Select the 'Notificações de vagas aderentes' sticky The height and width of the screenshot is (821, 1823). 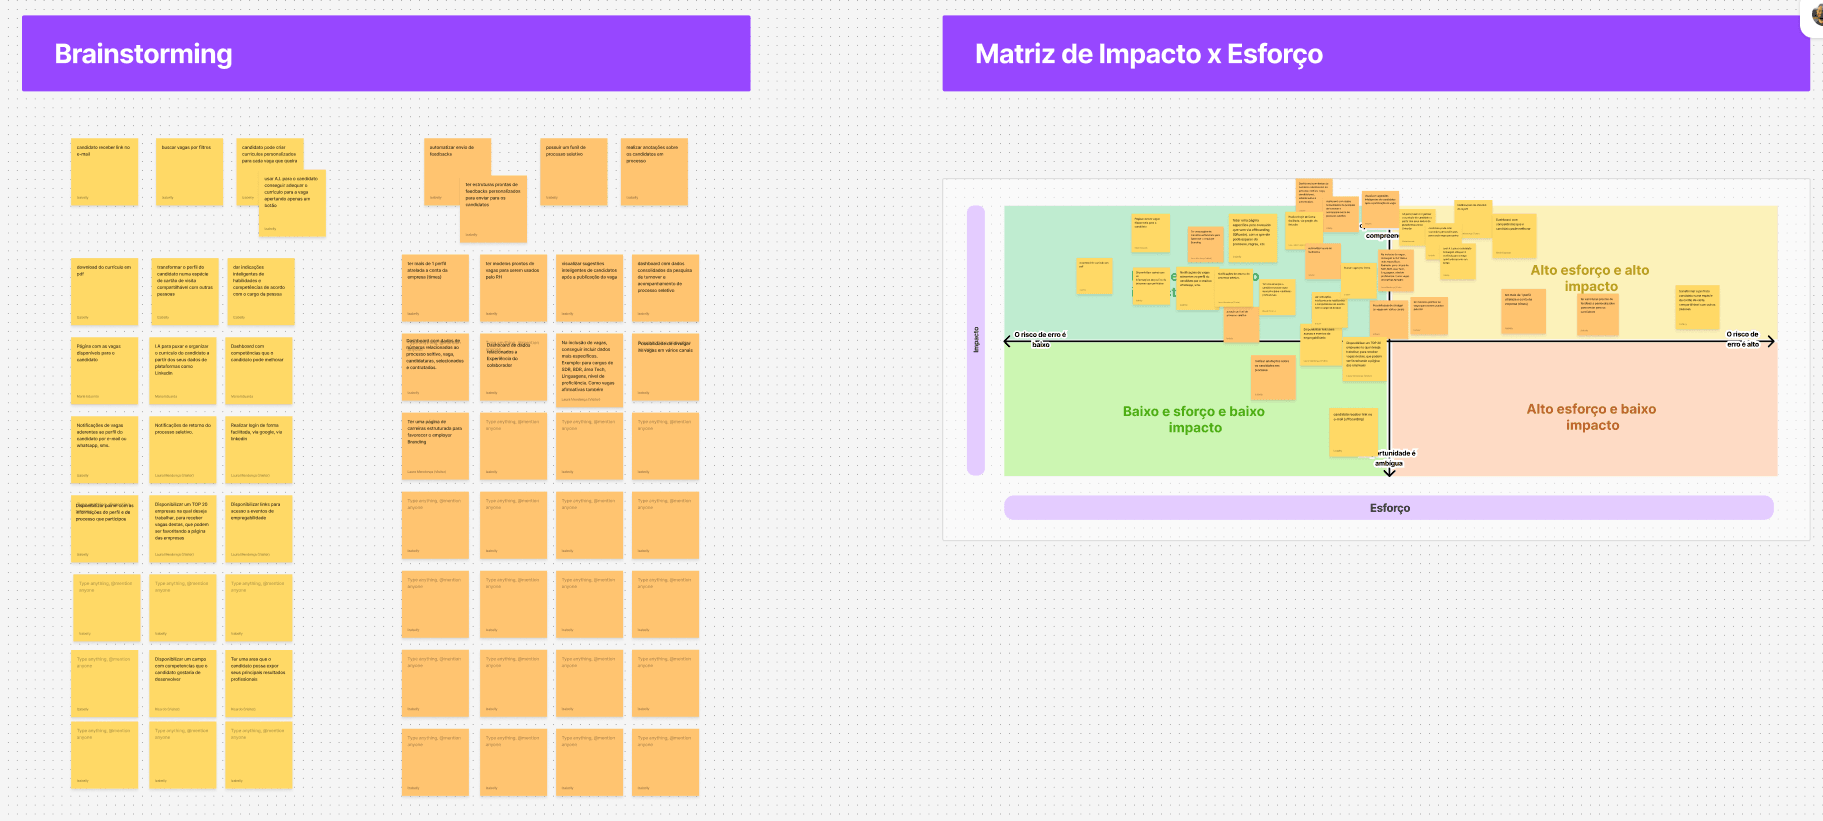[105, 450]
